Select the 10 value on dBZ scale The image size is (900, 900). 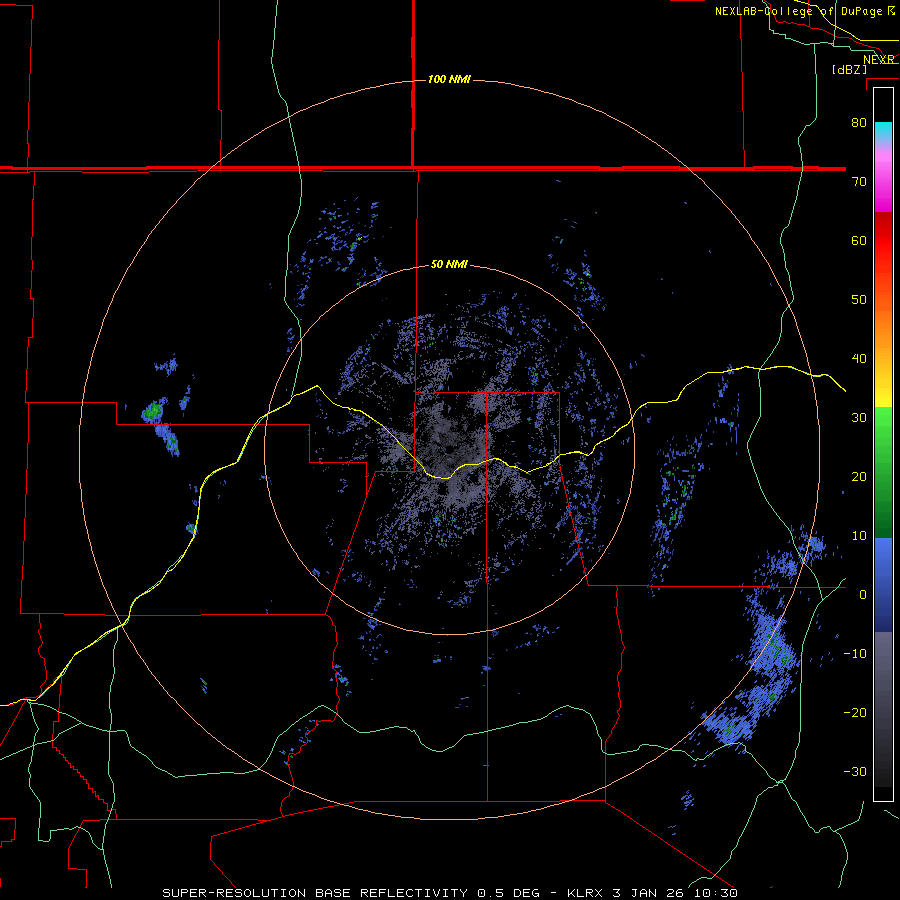tap(859, 536)
